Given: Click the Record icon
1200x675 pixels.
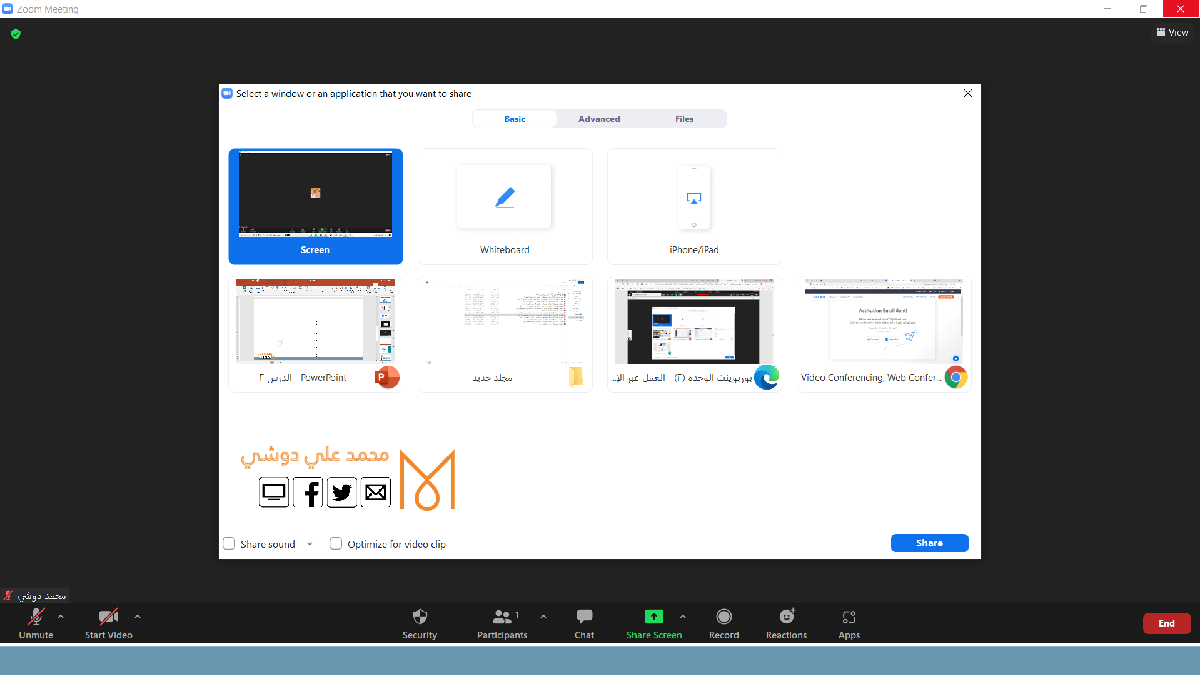Looking at the screenshot, I should (724, 617).
